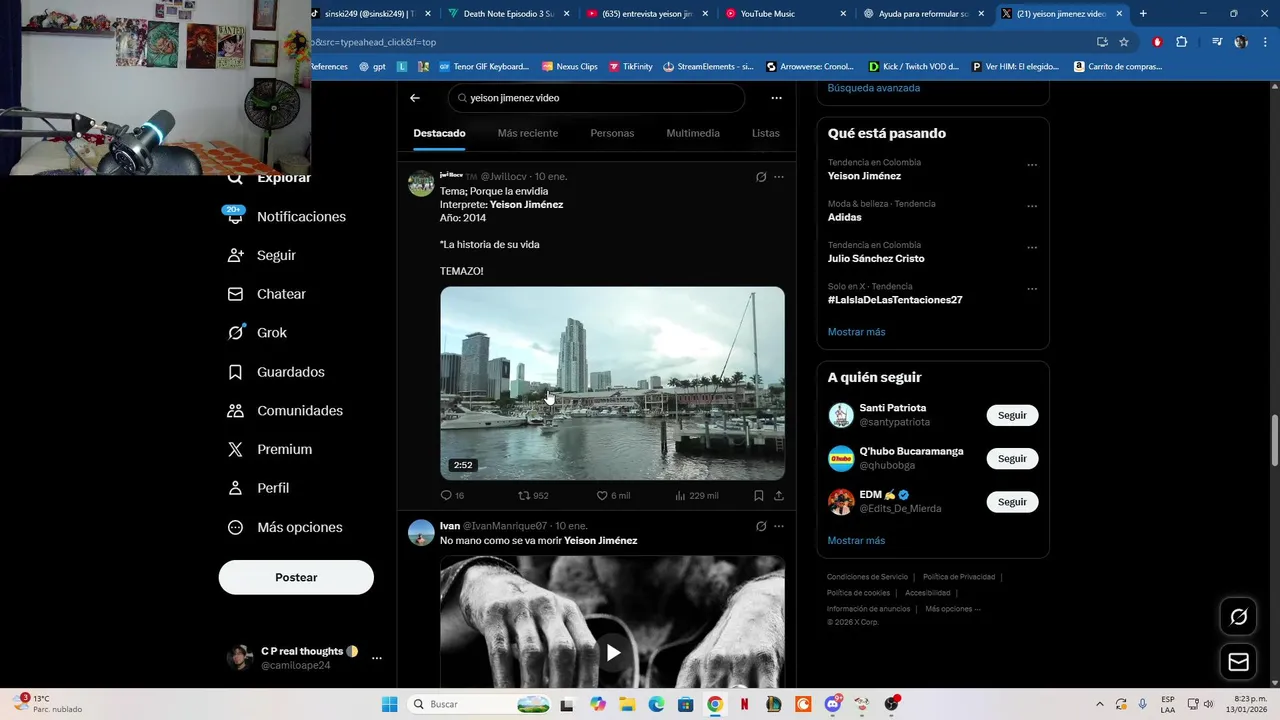Switch to the Multimedia tab
Viewport: 1280px width, 720px height.
click(693, 133)
